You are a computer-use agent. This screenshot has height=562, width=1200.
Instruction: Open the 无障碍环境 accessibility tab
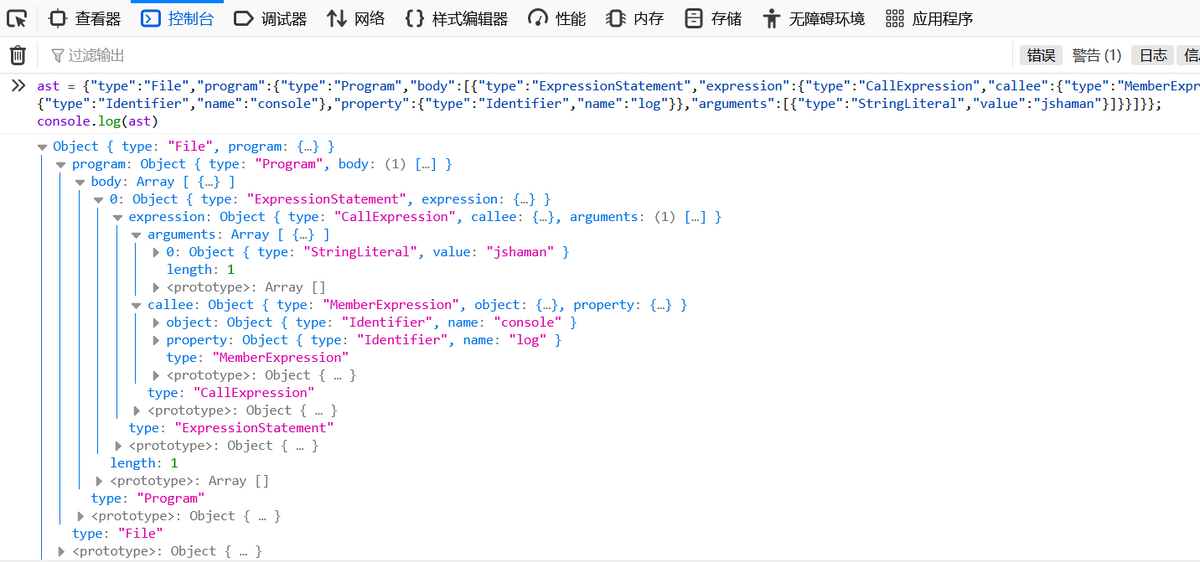click(x=813, y=18)
